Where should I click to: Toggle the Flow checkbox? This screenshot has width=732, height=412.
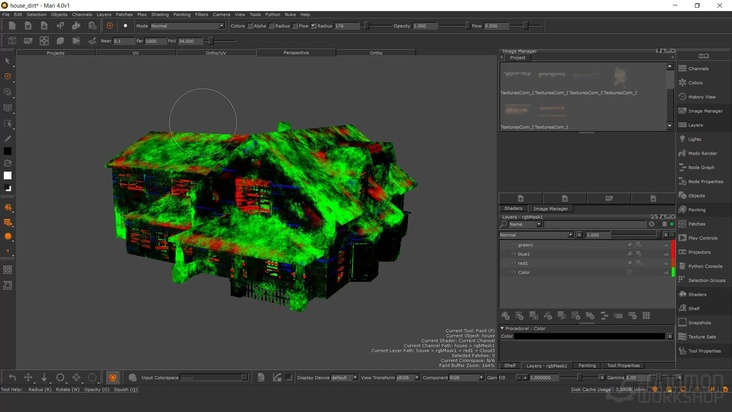tap(295, 26)
